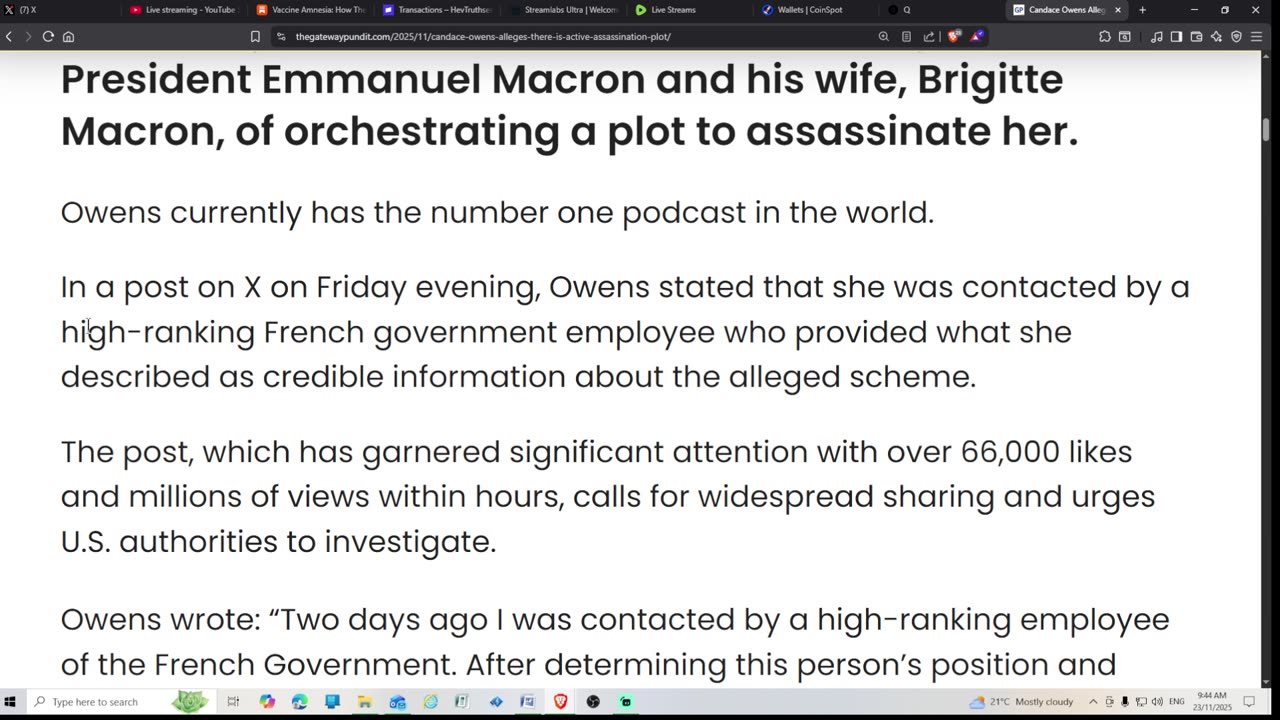Show hidden system tray icons
1280x720 pixels.
pos(1093,702)
